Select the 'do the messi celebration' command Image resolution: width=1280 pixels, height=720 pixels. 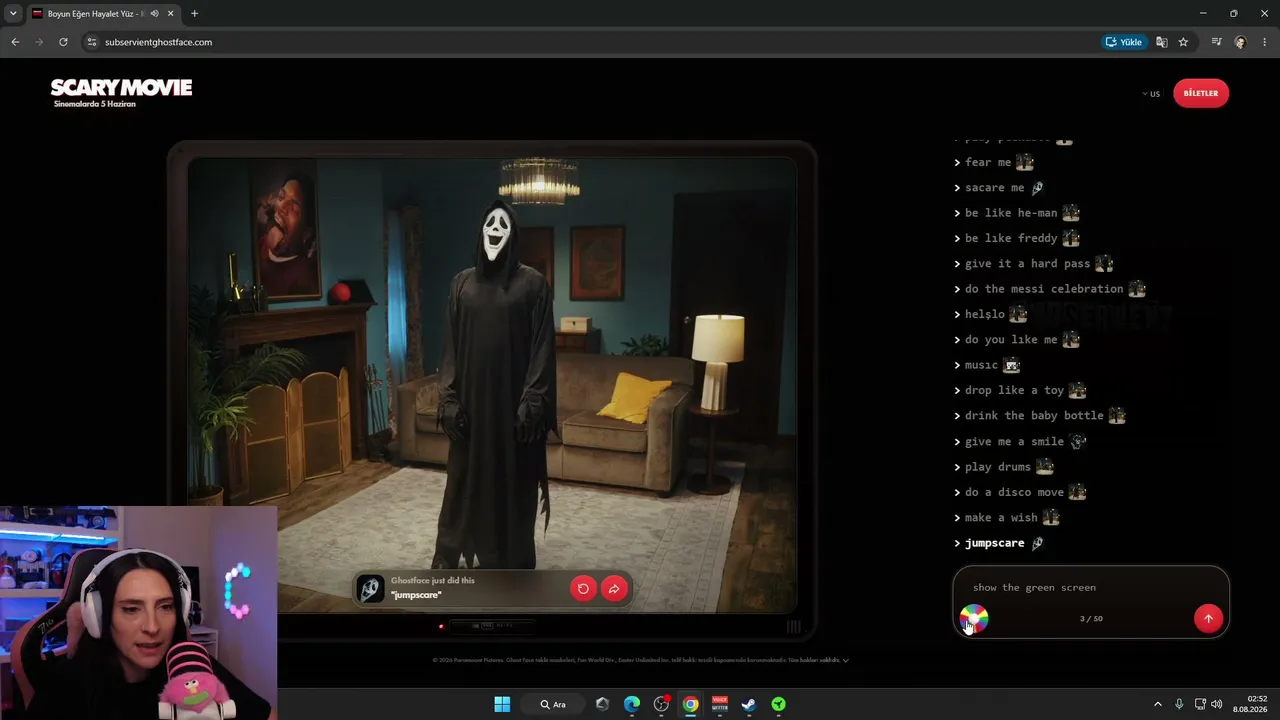(1044, 289)
